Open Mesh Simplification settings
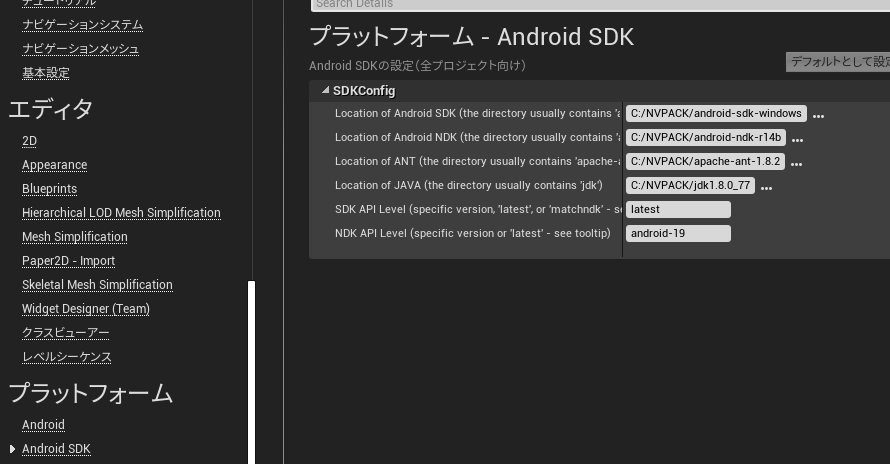 [75, 236]
